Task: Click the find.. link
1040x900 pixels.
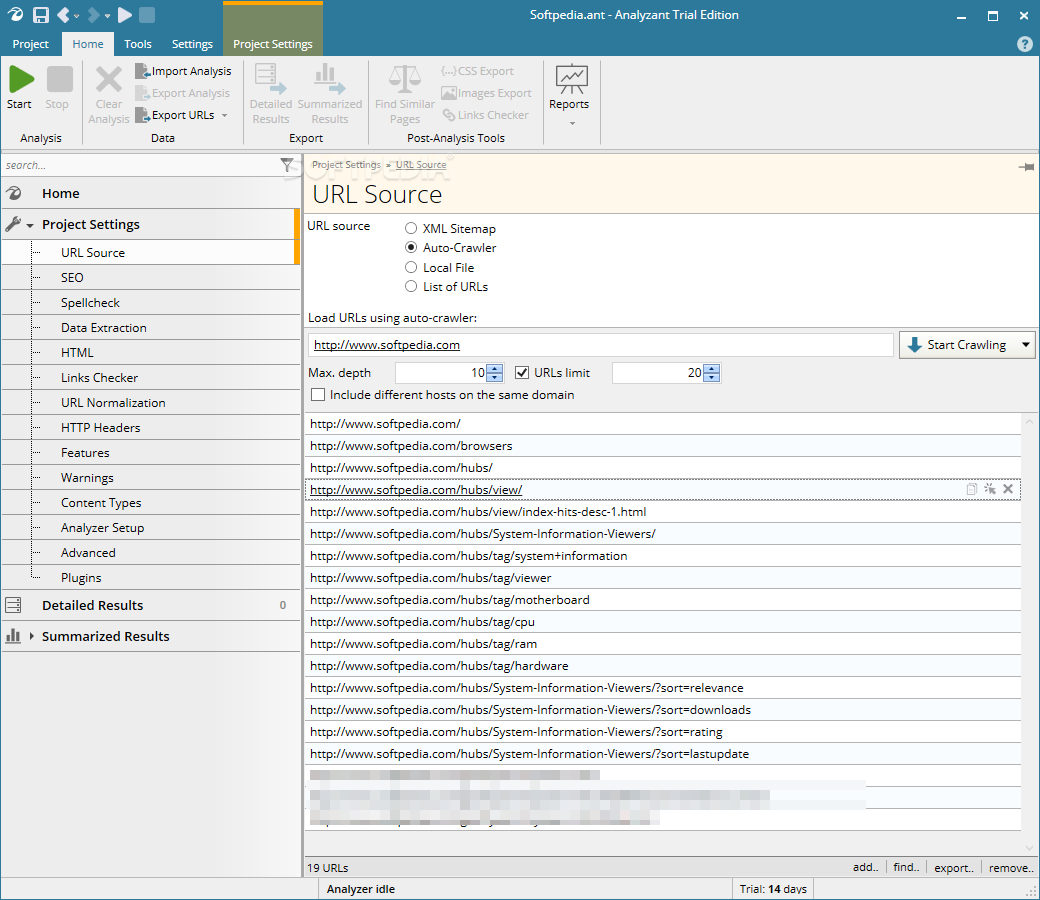Action: coord(906,867)
